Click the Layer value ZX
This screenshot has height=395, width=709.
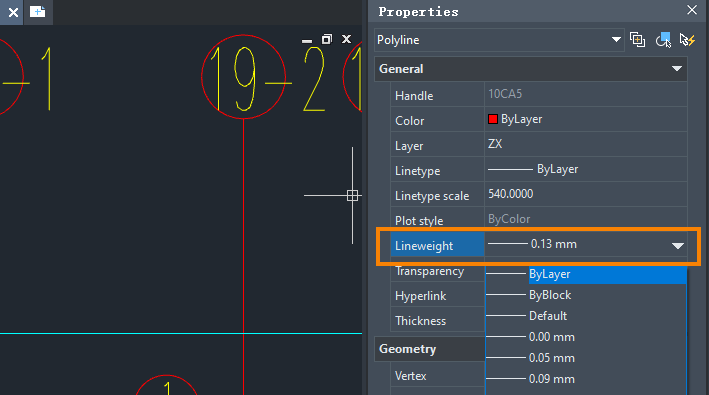click(x=495, y=144)
